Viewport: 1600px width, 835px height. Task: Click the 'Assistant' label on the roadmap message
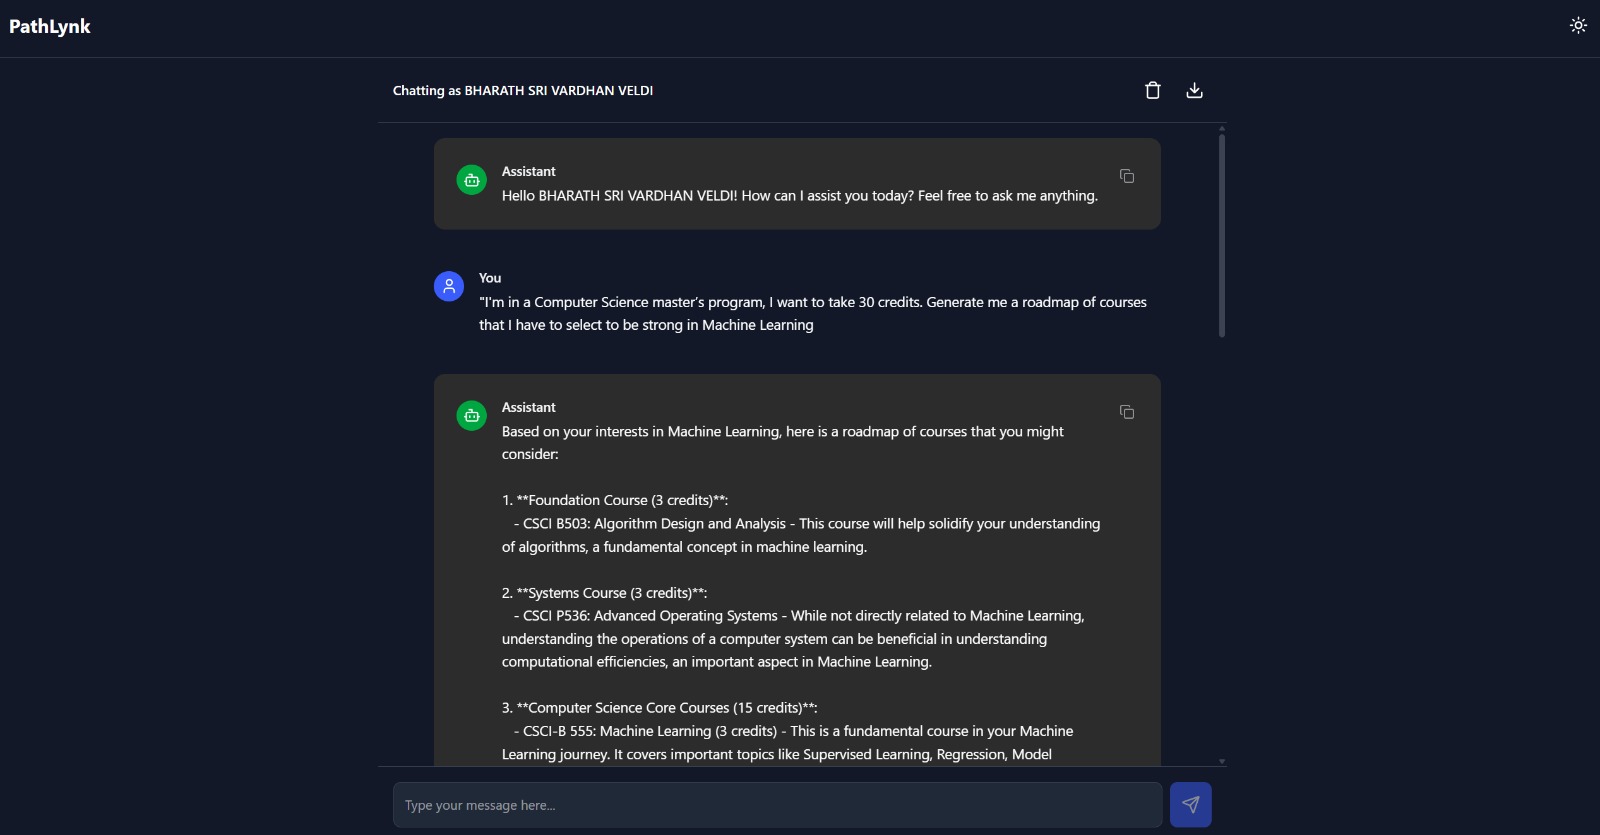click(x=527, y=407)
